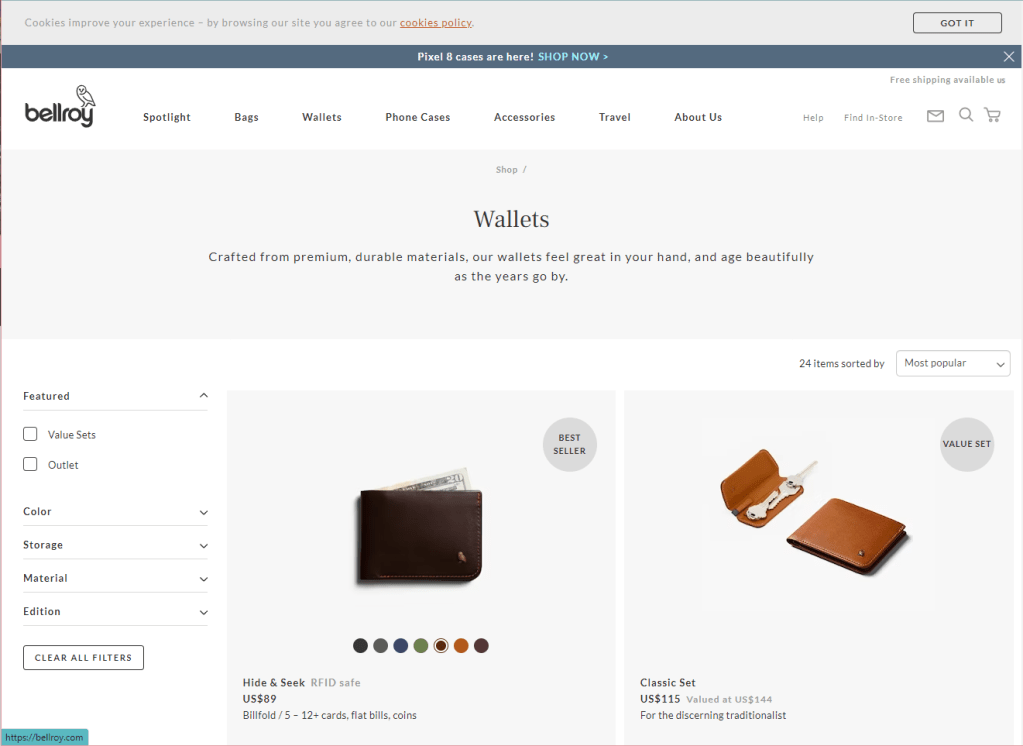Click the Bellroy owl logo
The image size is (1023, 746).
coord(60,106)
